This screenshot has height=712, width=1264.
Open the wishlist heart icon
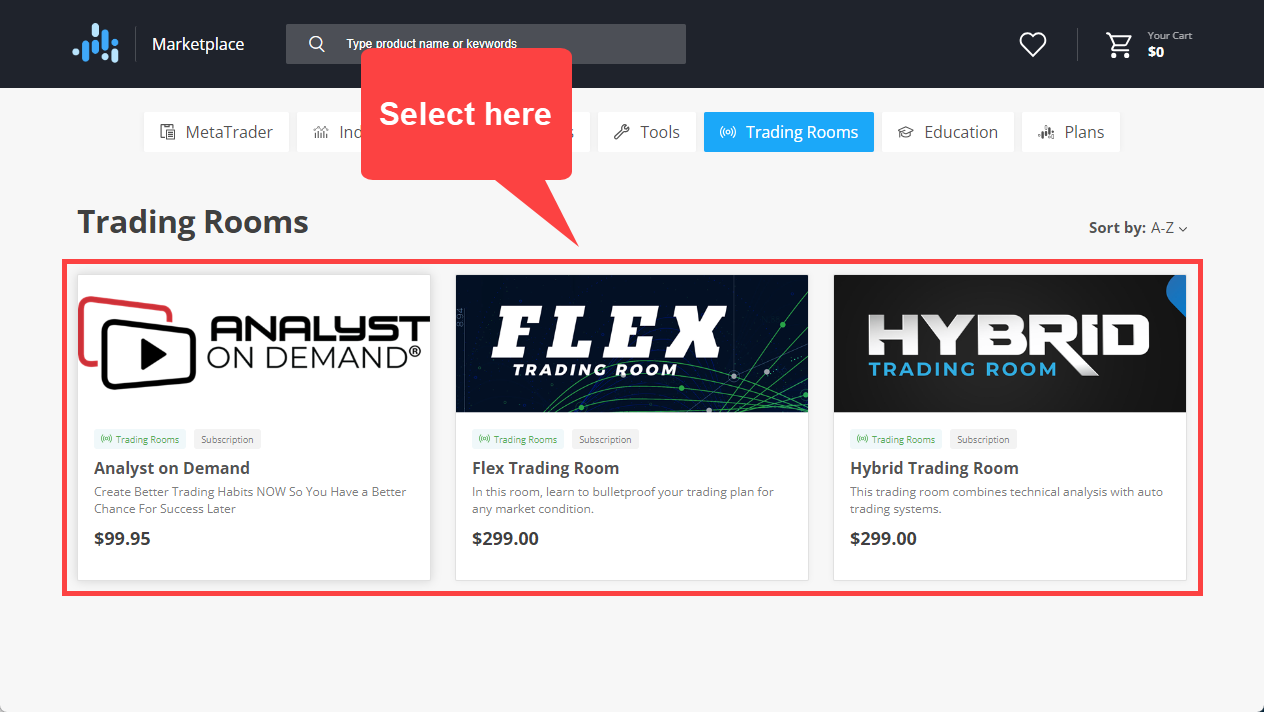click(x=1032, y=44)
